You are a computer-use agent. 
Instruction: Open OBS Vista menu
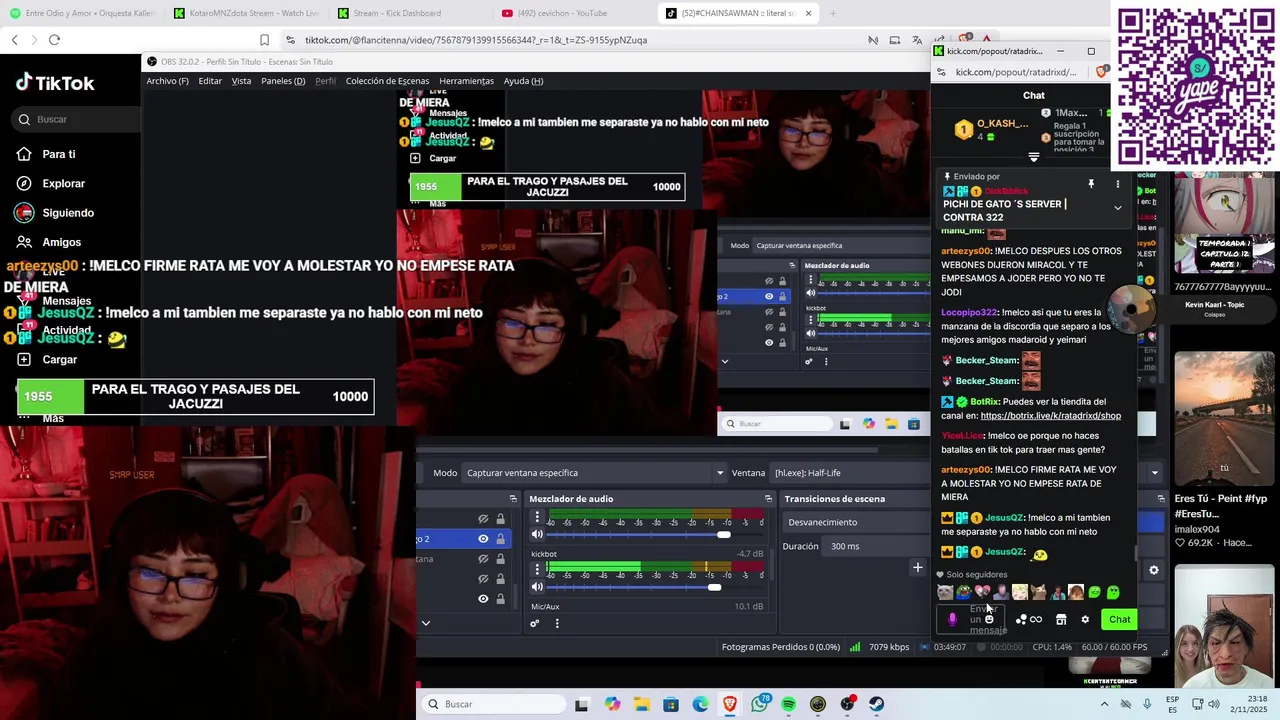pyautogui.click(x=241, y=81)
